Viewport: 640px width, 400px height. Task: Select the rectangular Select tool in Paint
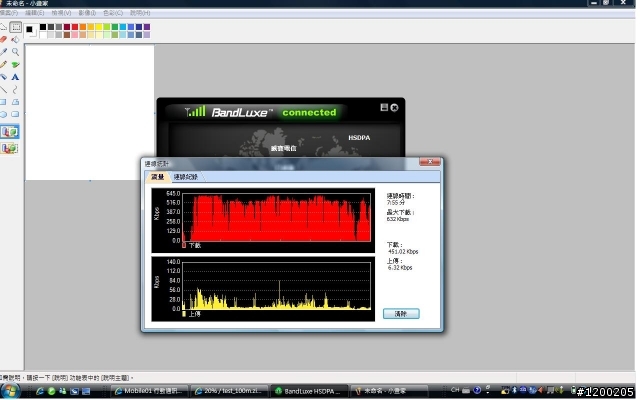point(16,27)
